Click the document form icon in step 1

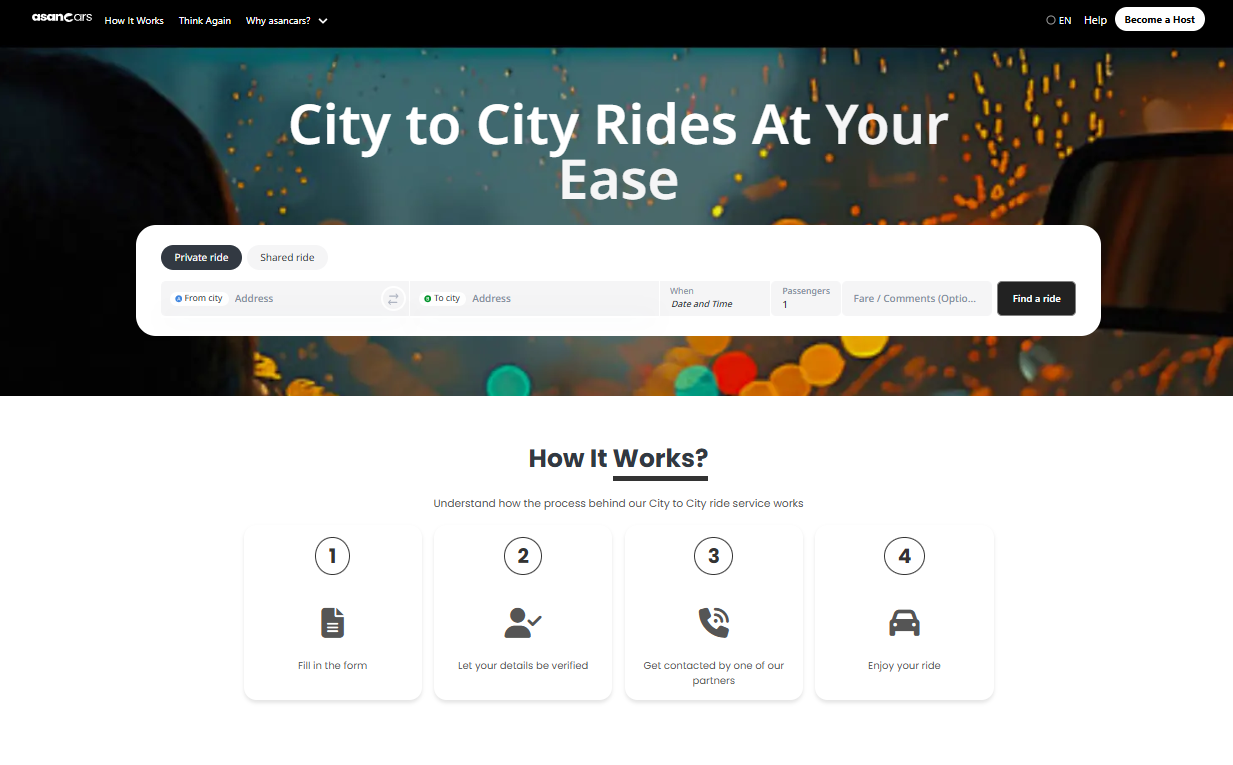(x=332, y=623)
